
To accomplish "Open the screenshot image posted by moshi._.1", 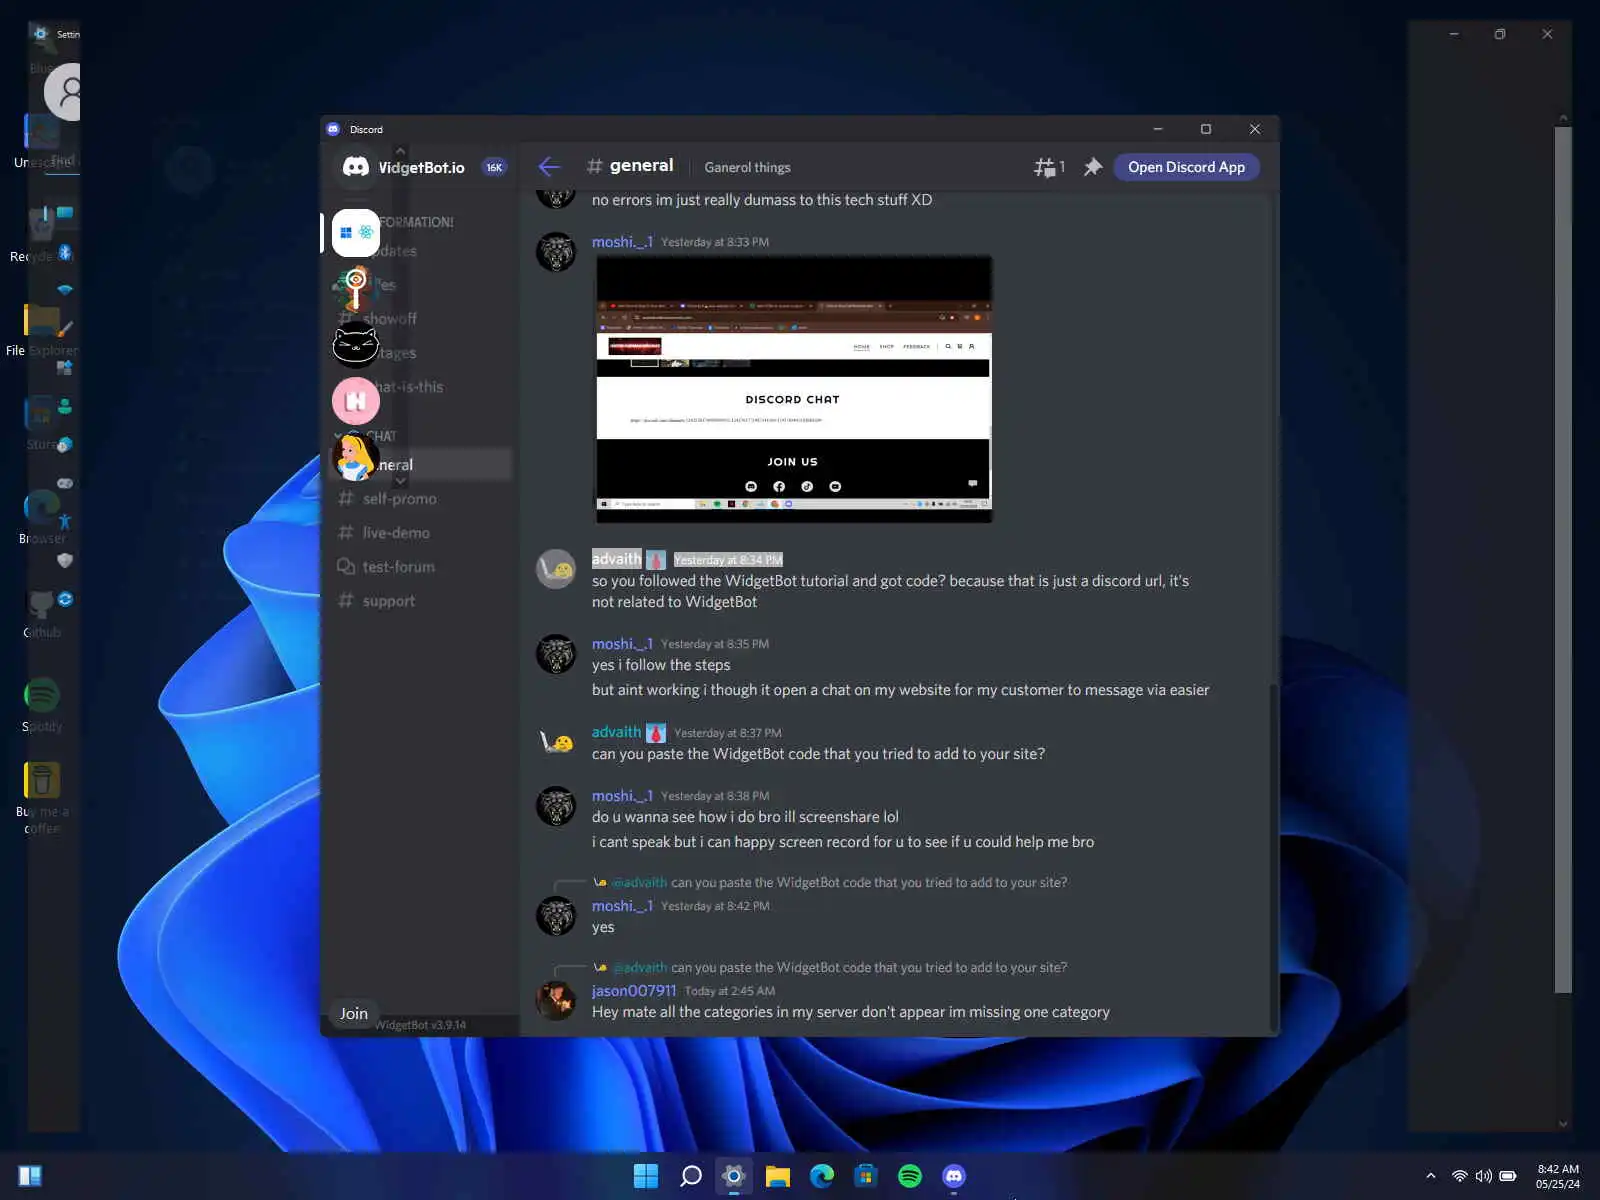I will coord(794,389).
